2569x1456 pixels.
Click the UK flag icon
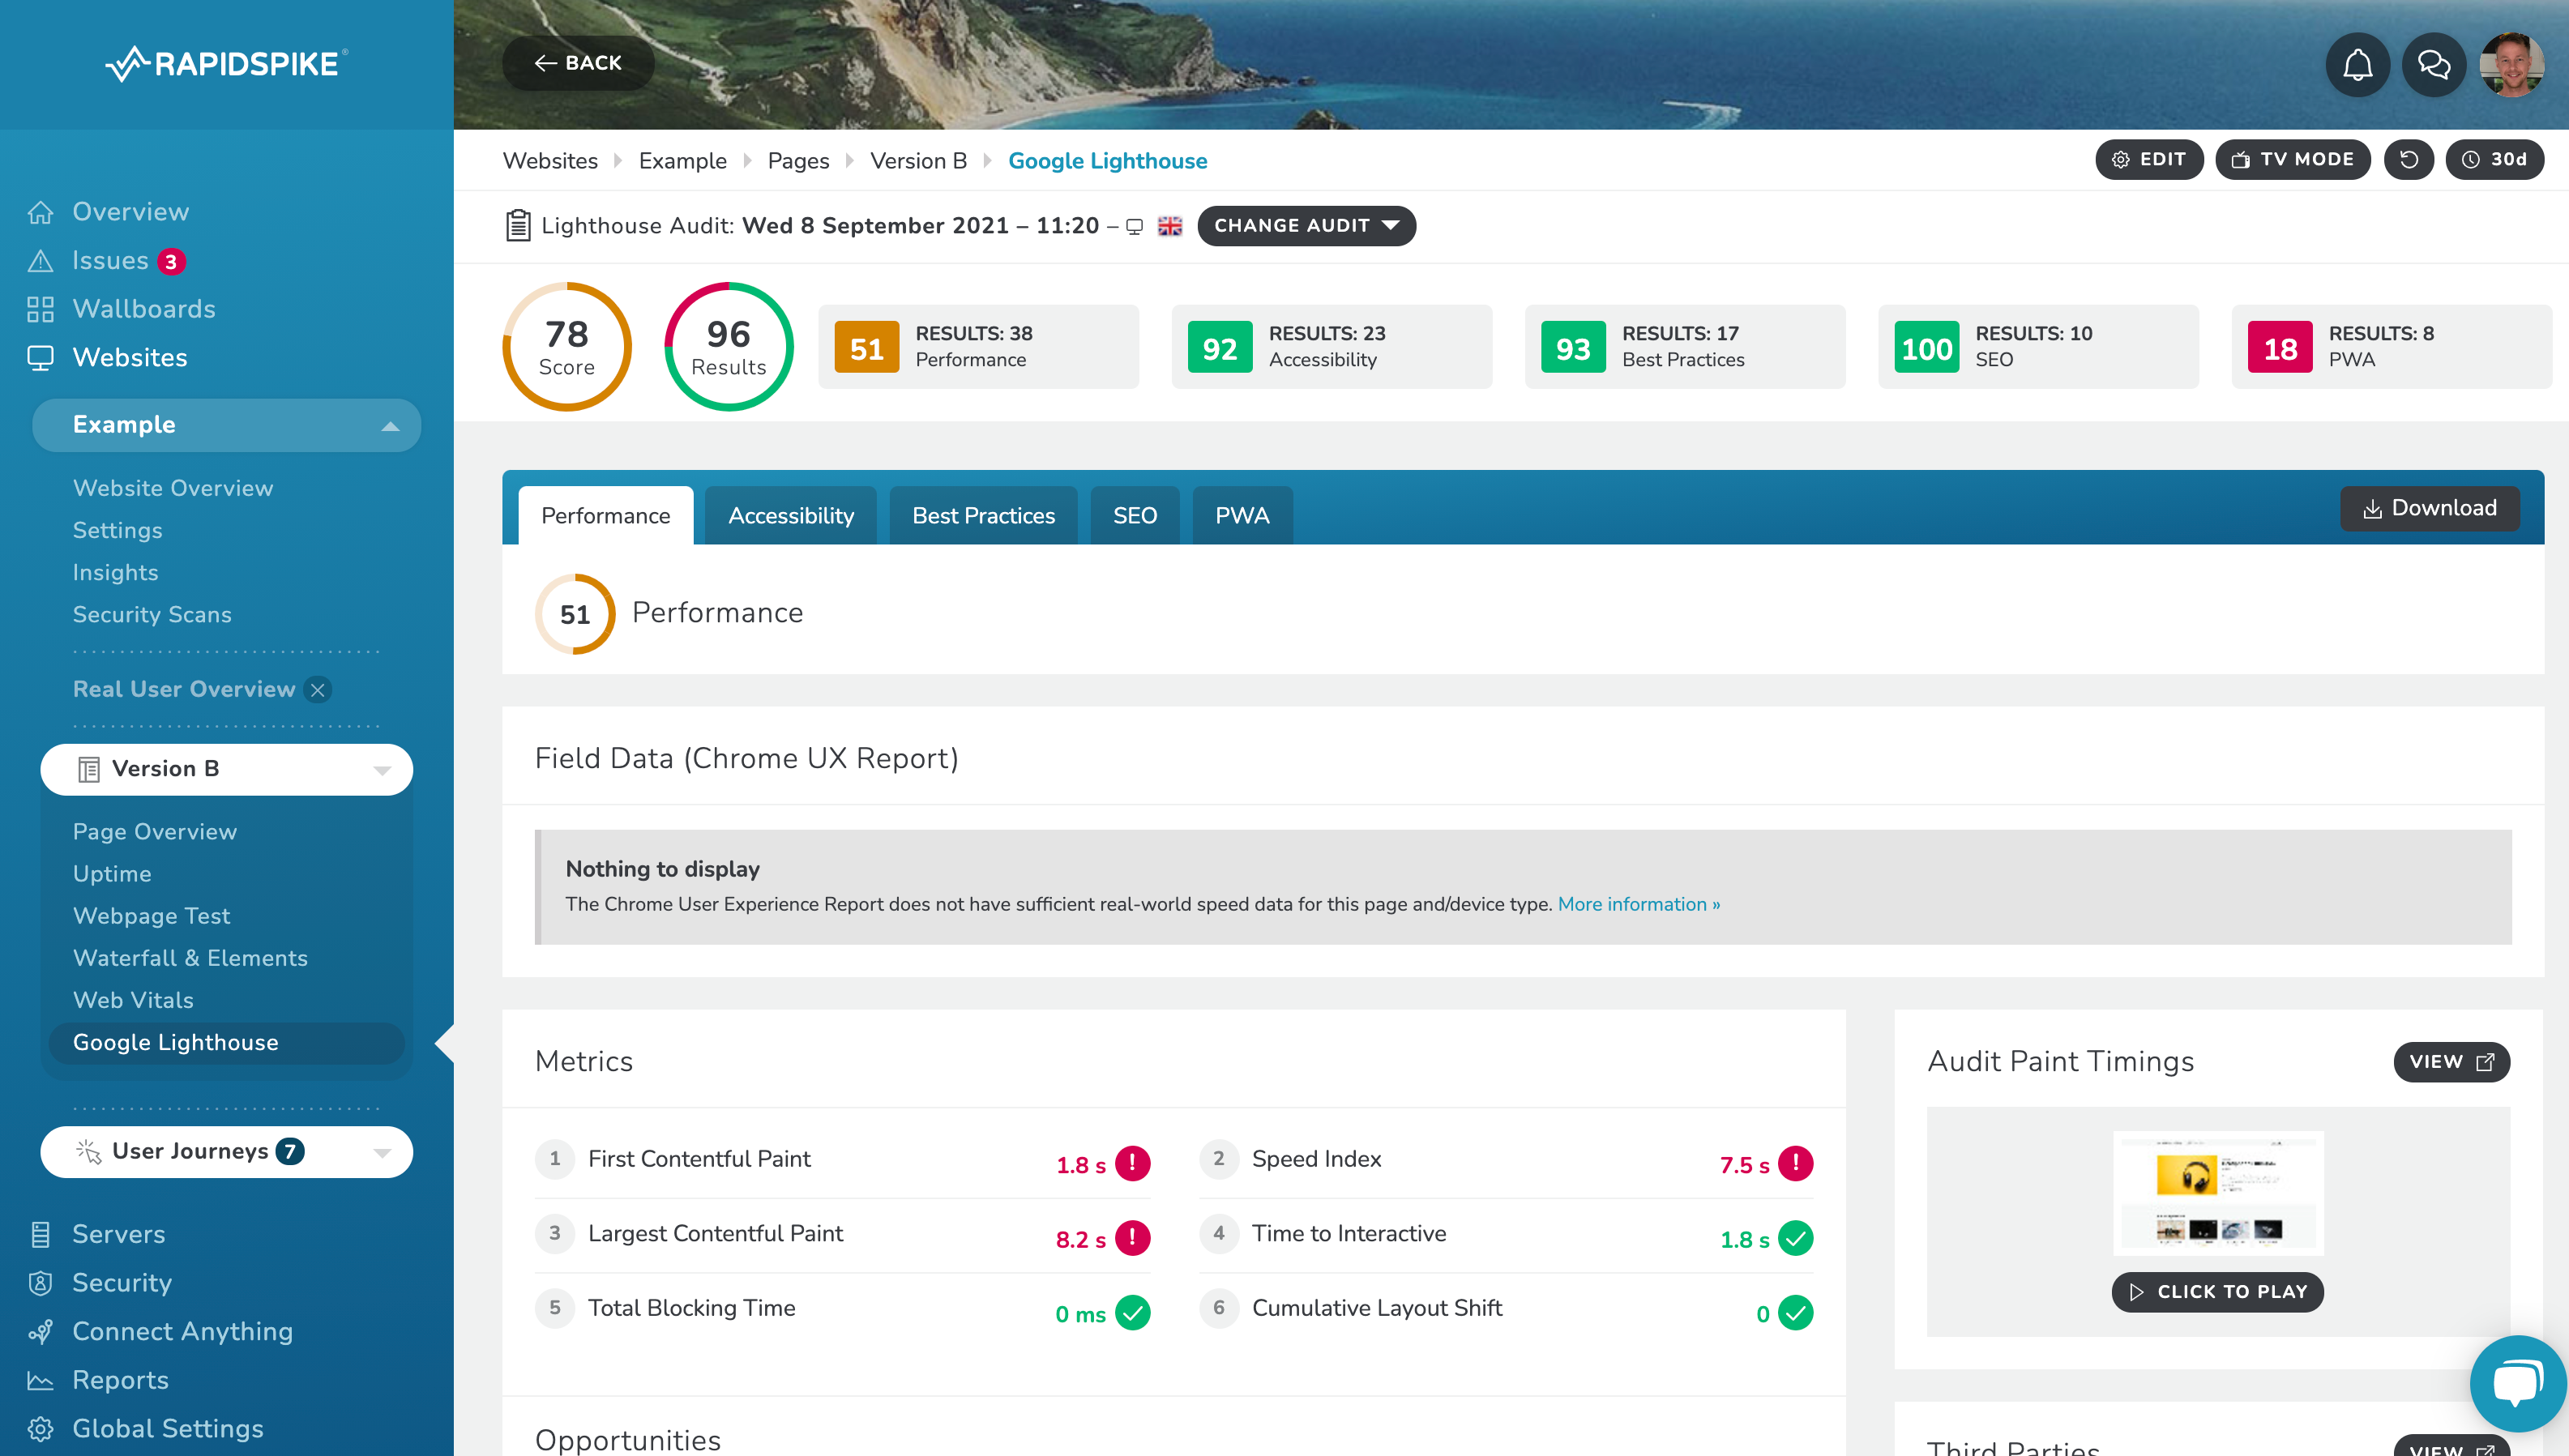pyautogui.click(x=1170, y=227)
